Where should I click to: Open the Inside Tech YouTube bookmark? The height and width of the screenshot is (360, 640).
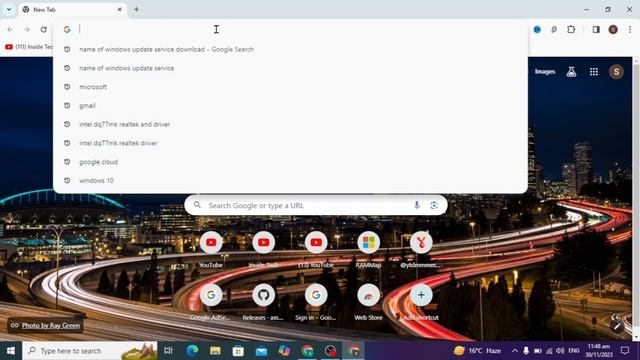(x=29, y=47)
